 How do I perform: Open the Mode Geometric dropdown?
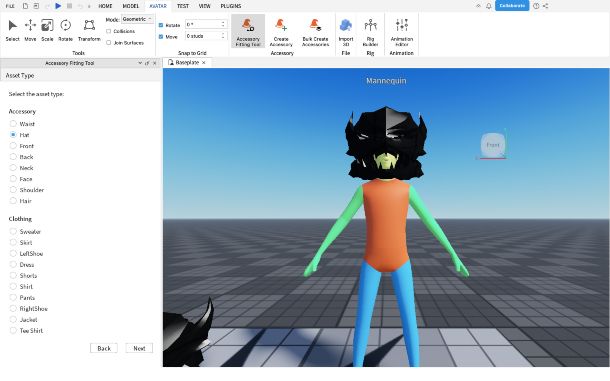pos(137,19)
